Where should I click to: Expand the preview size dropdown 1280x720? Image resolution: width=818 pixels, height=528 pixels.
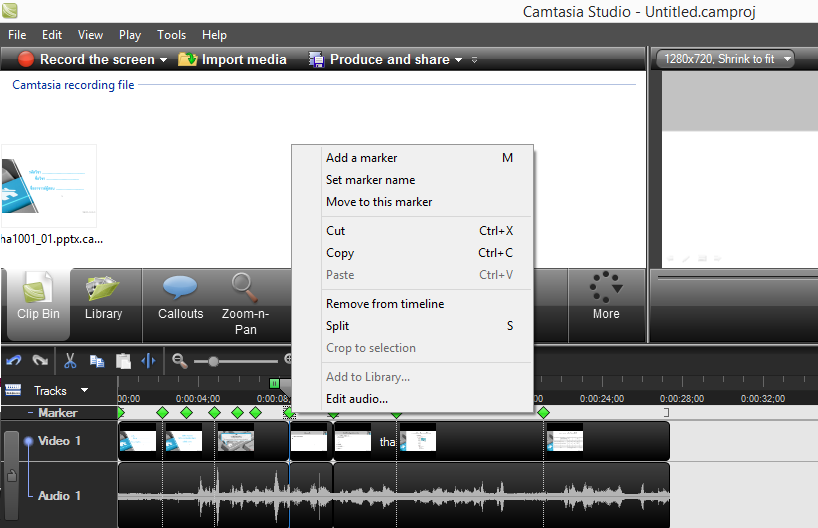[x=788, y=59]
